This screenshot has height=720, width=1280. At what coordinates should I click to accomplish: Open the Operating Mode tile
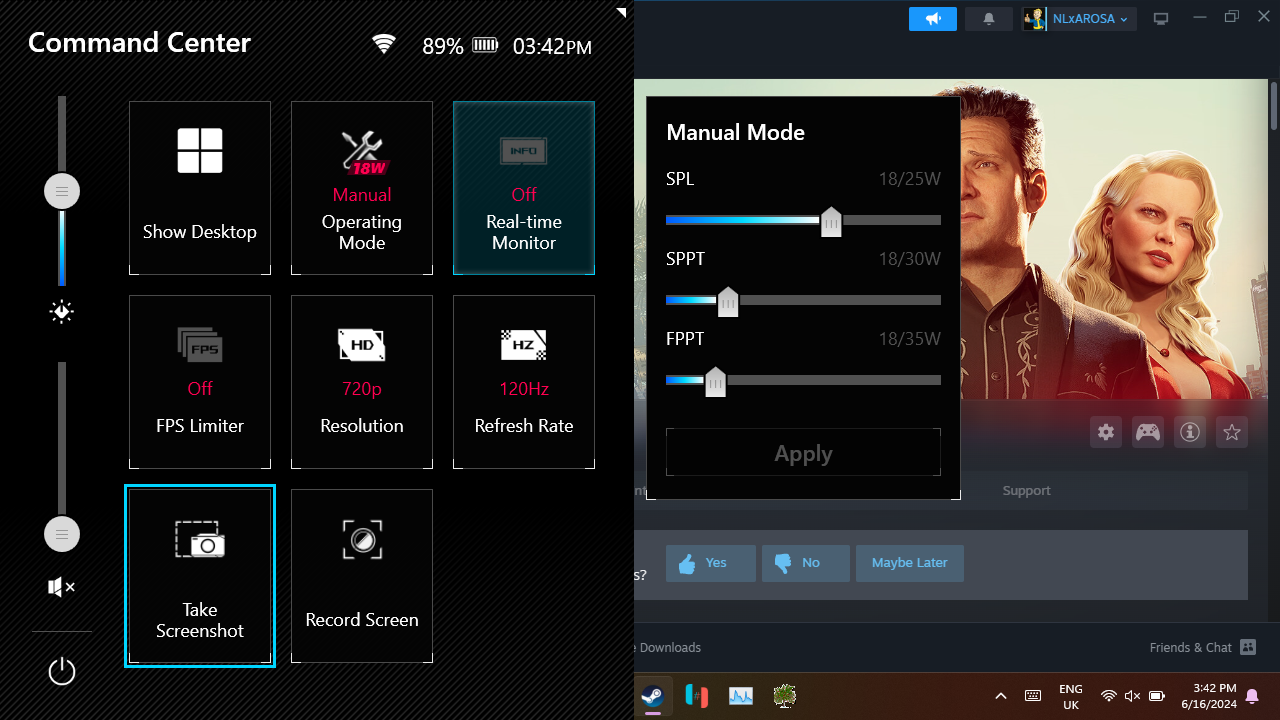362,188
